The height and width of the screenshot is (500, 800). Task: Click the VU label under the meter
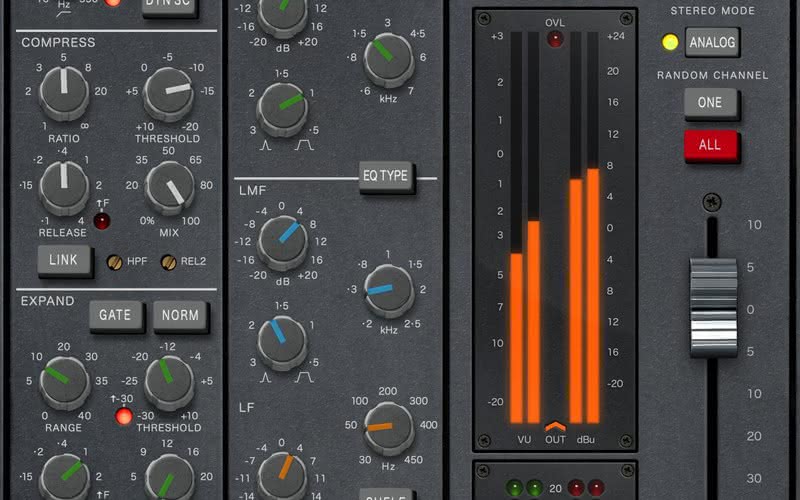(524, 440)
